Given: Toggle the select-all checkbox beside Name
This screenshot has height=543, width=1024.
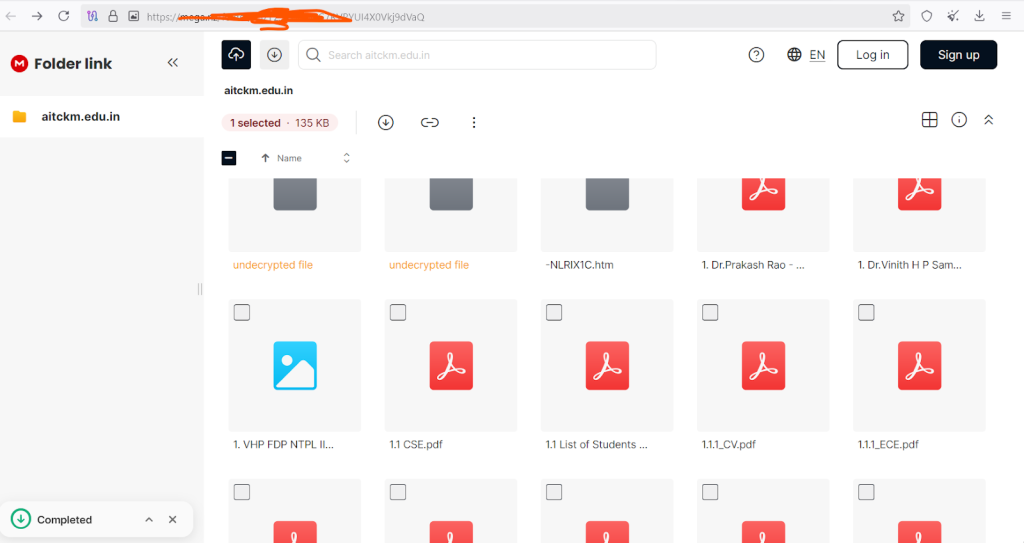Looking at the screenshot, I should coord(229,158).
